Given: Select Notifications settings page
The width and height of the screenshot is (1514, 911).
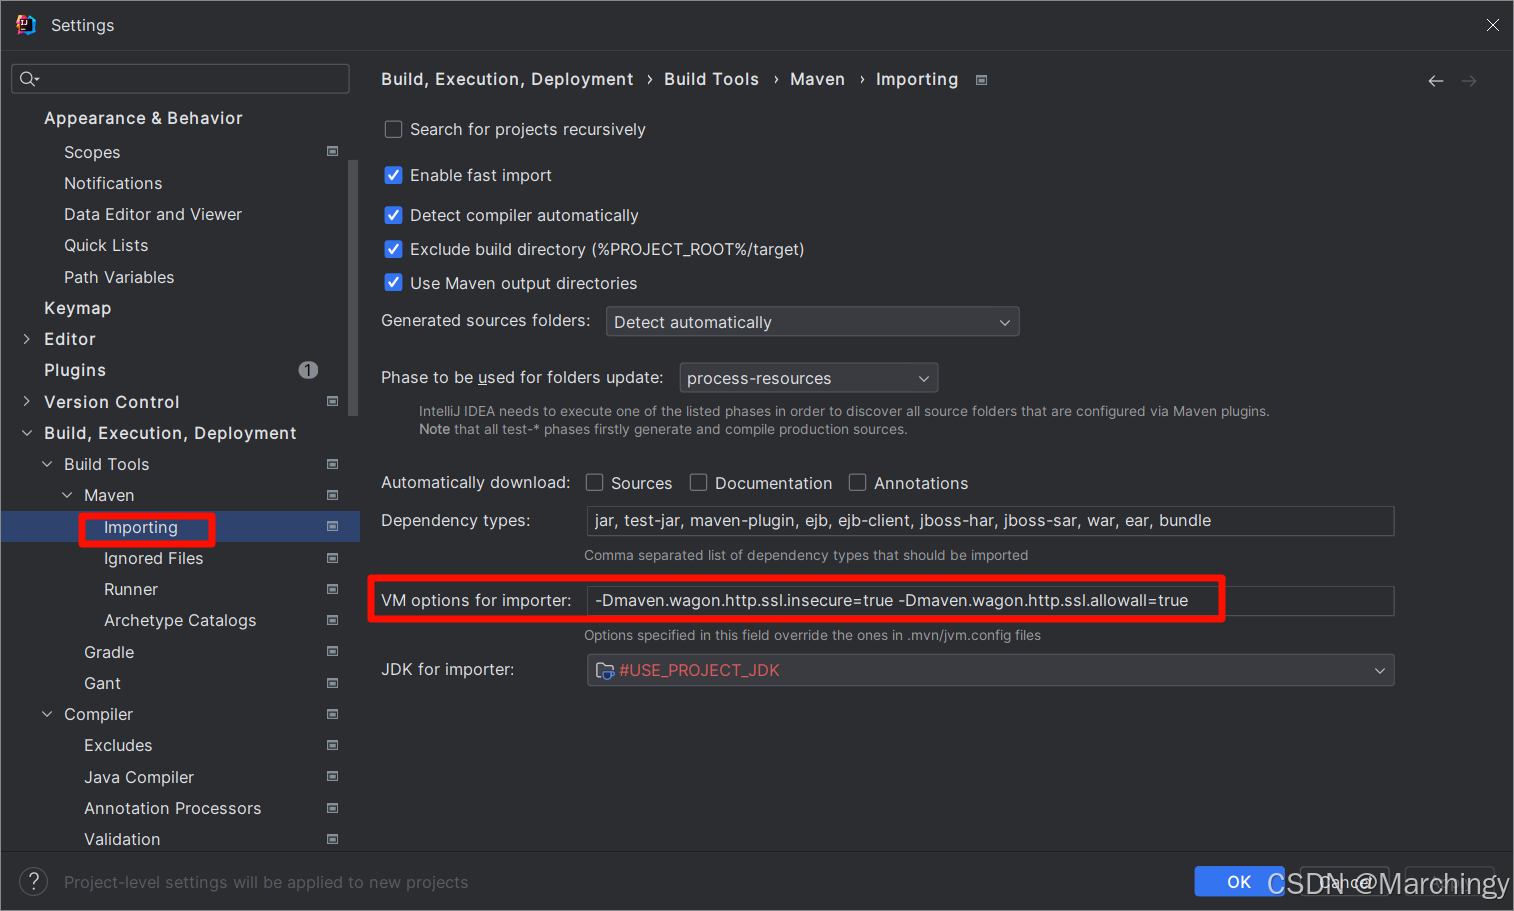Looking at the screenshot, I should click(x=113, y=183).
